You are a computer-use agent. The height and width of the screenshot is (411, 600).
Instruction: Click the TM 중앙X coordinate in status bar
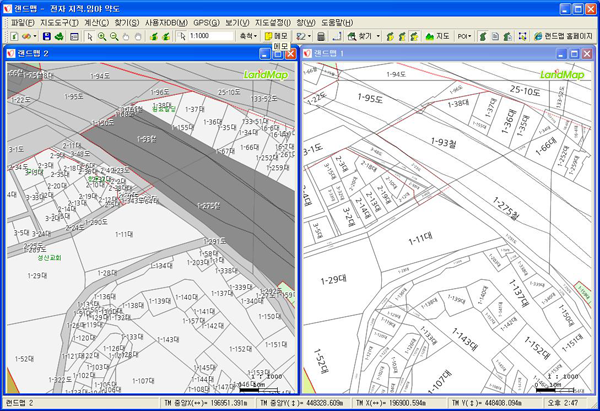click(206, 403)
